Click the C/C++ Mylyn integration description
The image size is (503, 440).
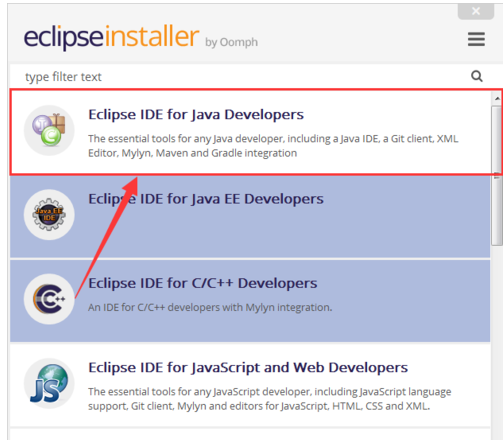pos(210,307)
